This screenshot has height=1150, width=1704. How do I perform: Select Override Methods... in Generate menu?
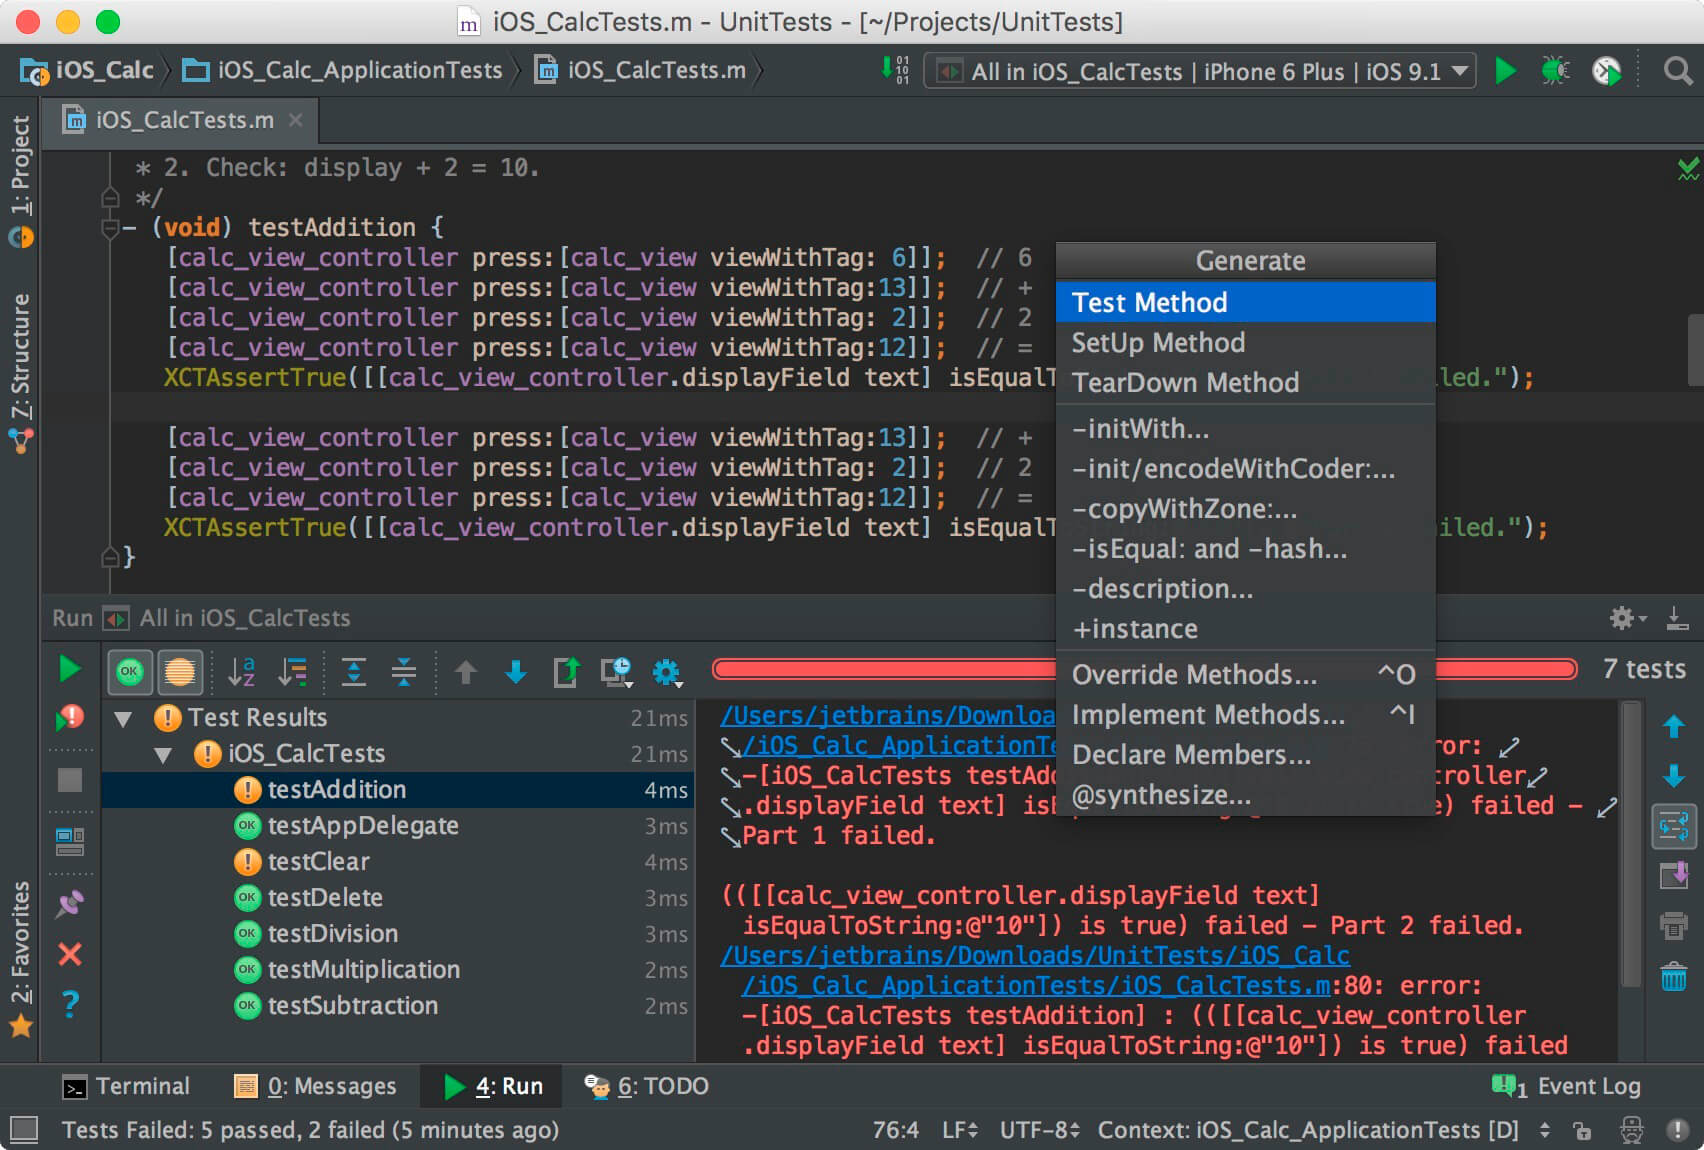click(x=1245, y=674)
